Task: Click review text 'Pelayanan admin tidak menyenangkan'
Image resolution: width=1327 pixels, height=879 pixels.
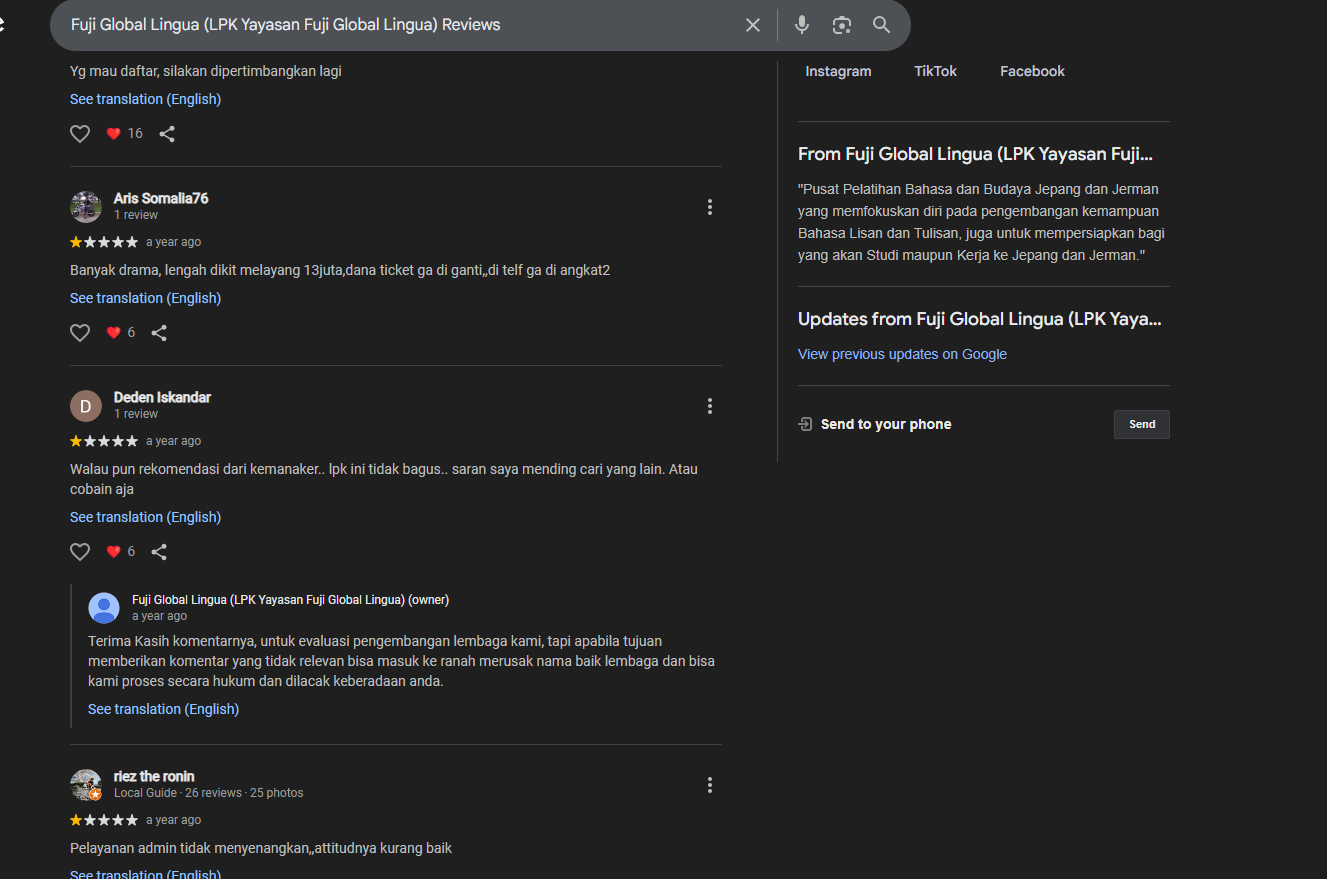Action: coord(261,848)
